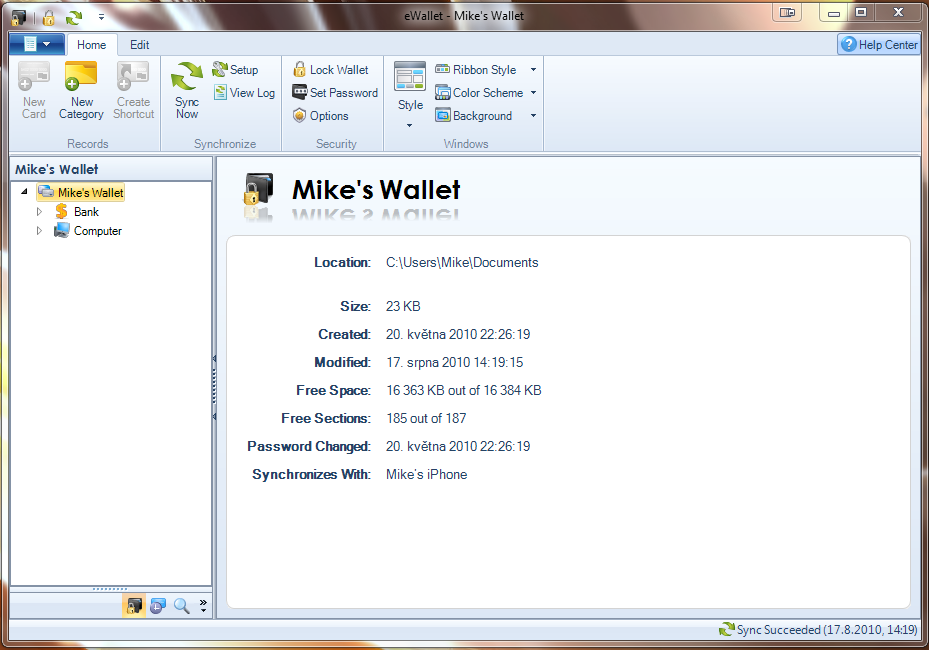
Task: Open the Background dropdown menu
Action: click(486, 116)
